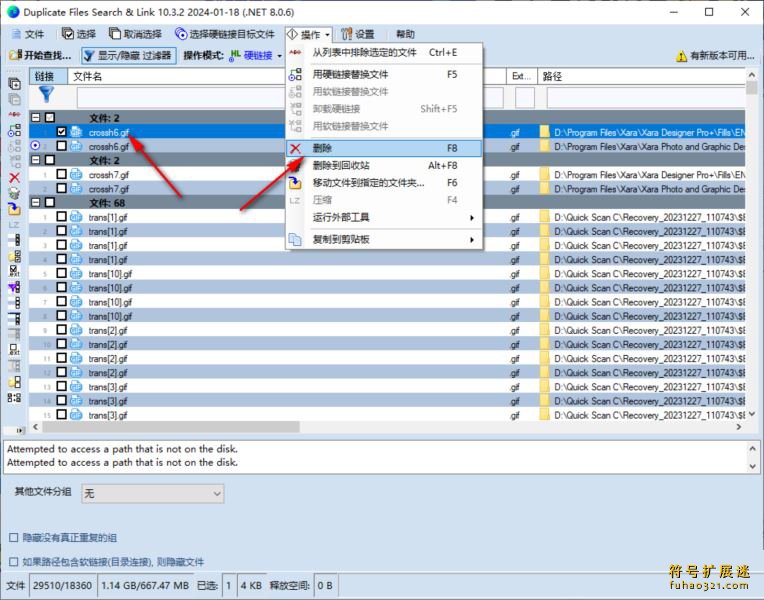Click the unchecked .ext deselect icon in sidebar
Screen dimensions: 764x600
click(x=15, y=350)
